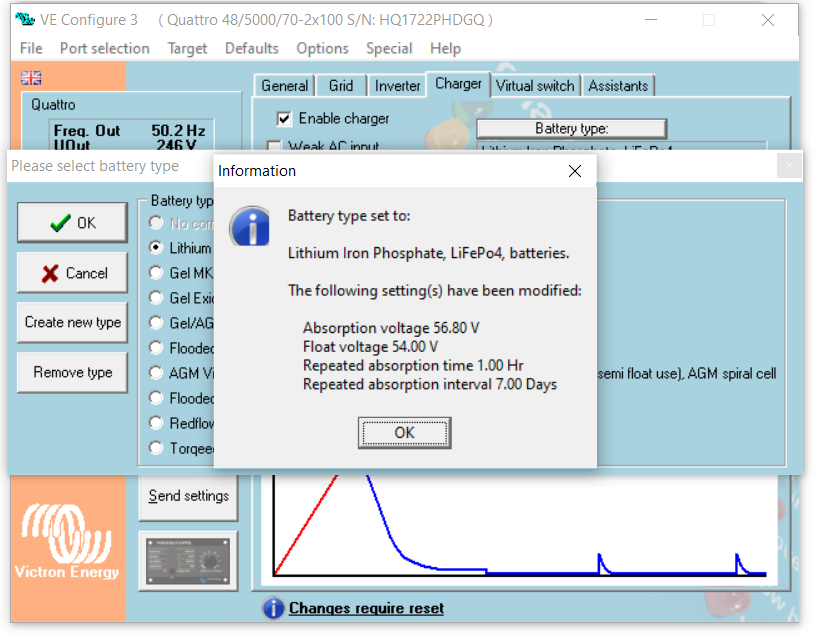816x638 pixels.
Task: Open the File menu
Action: point(31,48)
